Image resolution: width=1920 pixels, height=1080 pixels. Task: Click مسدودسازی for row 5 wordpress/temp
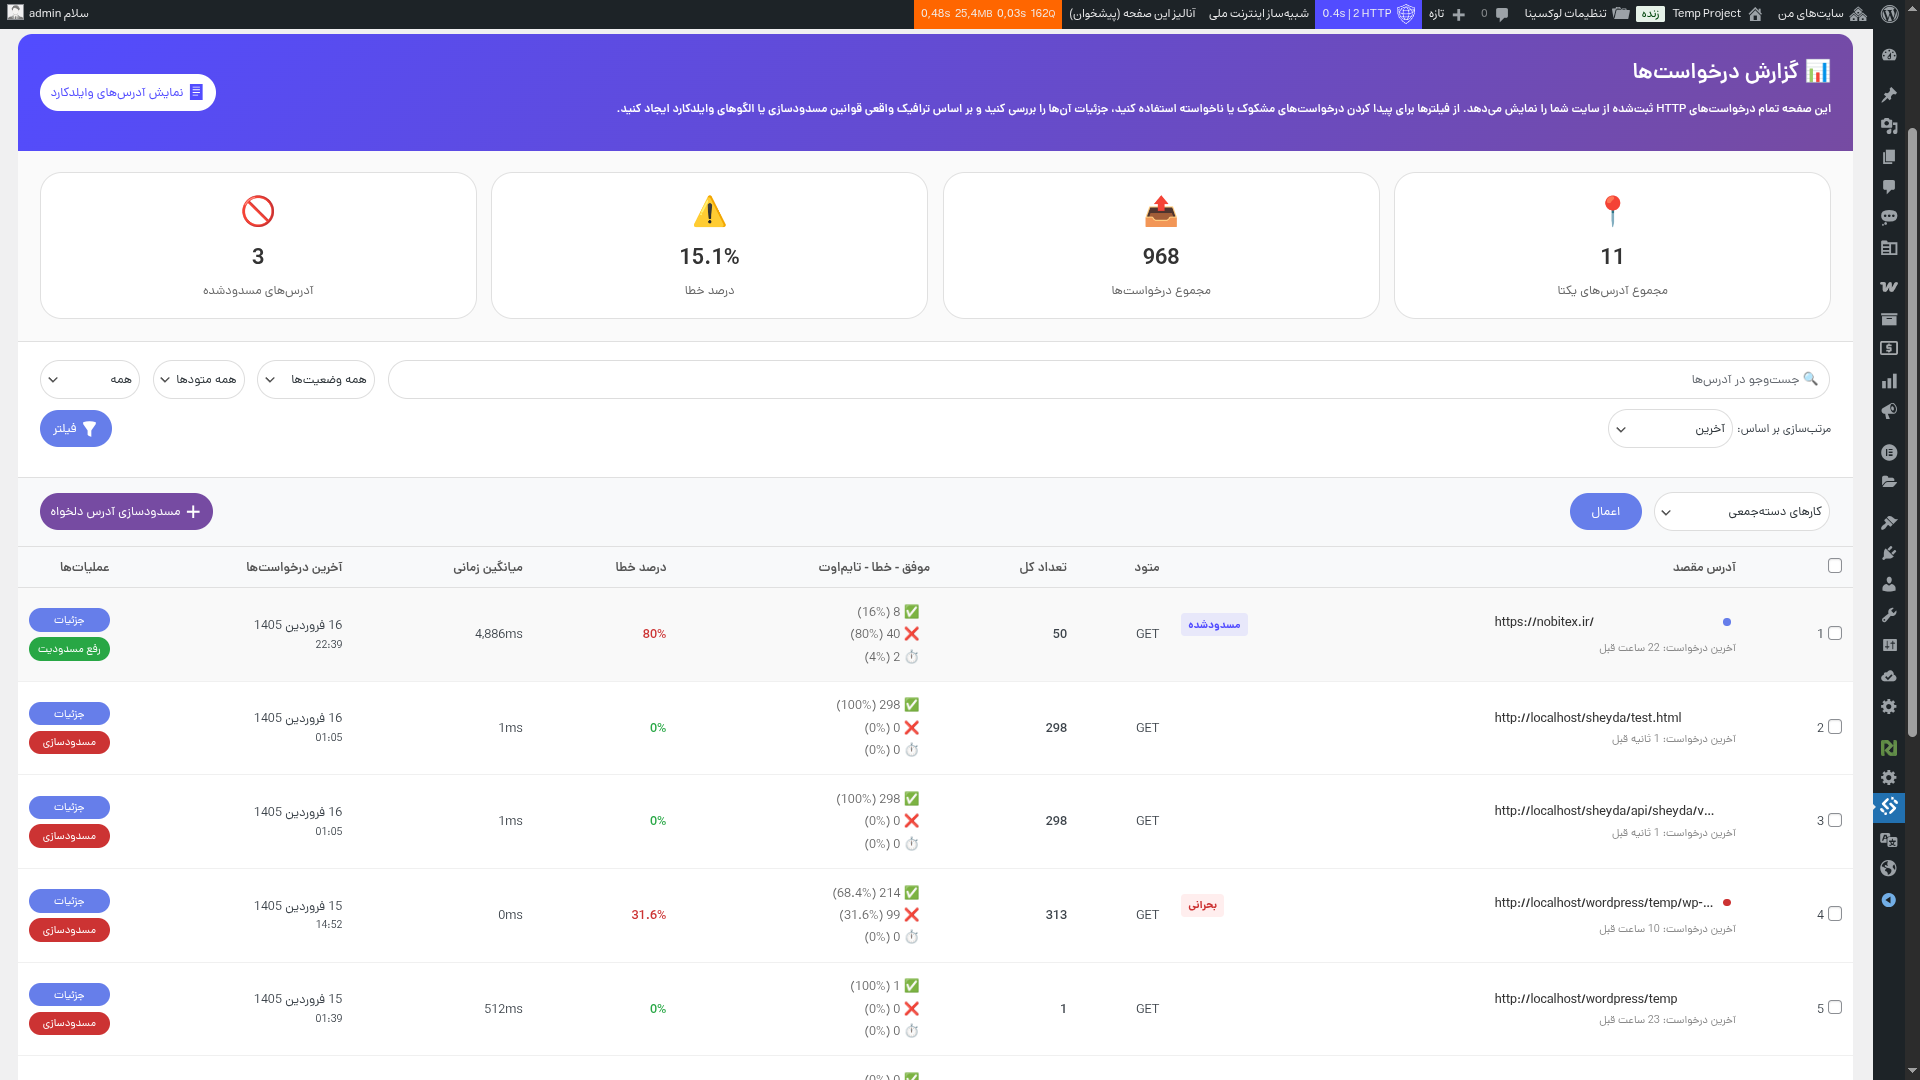(x=69, y=1023)
